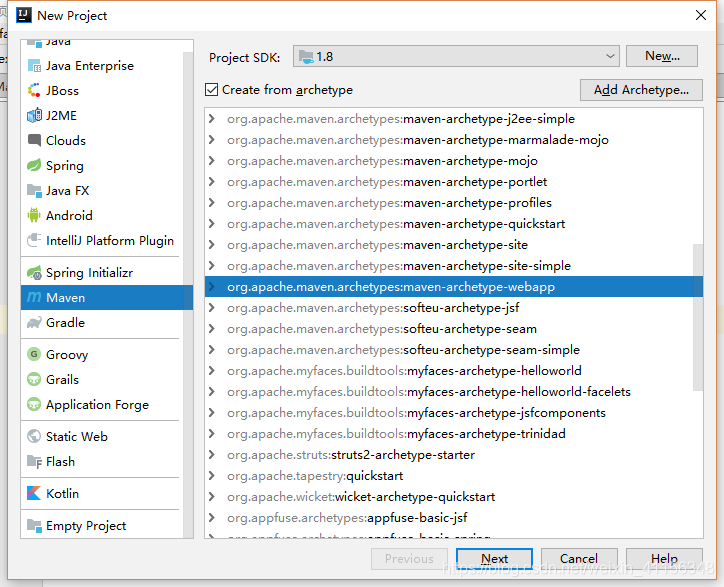This screenshot has height=587, width=724.
Task: Open the Project SDK dropdown
Action: [456, 56]
